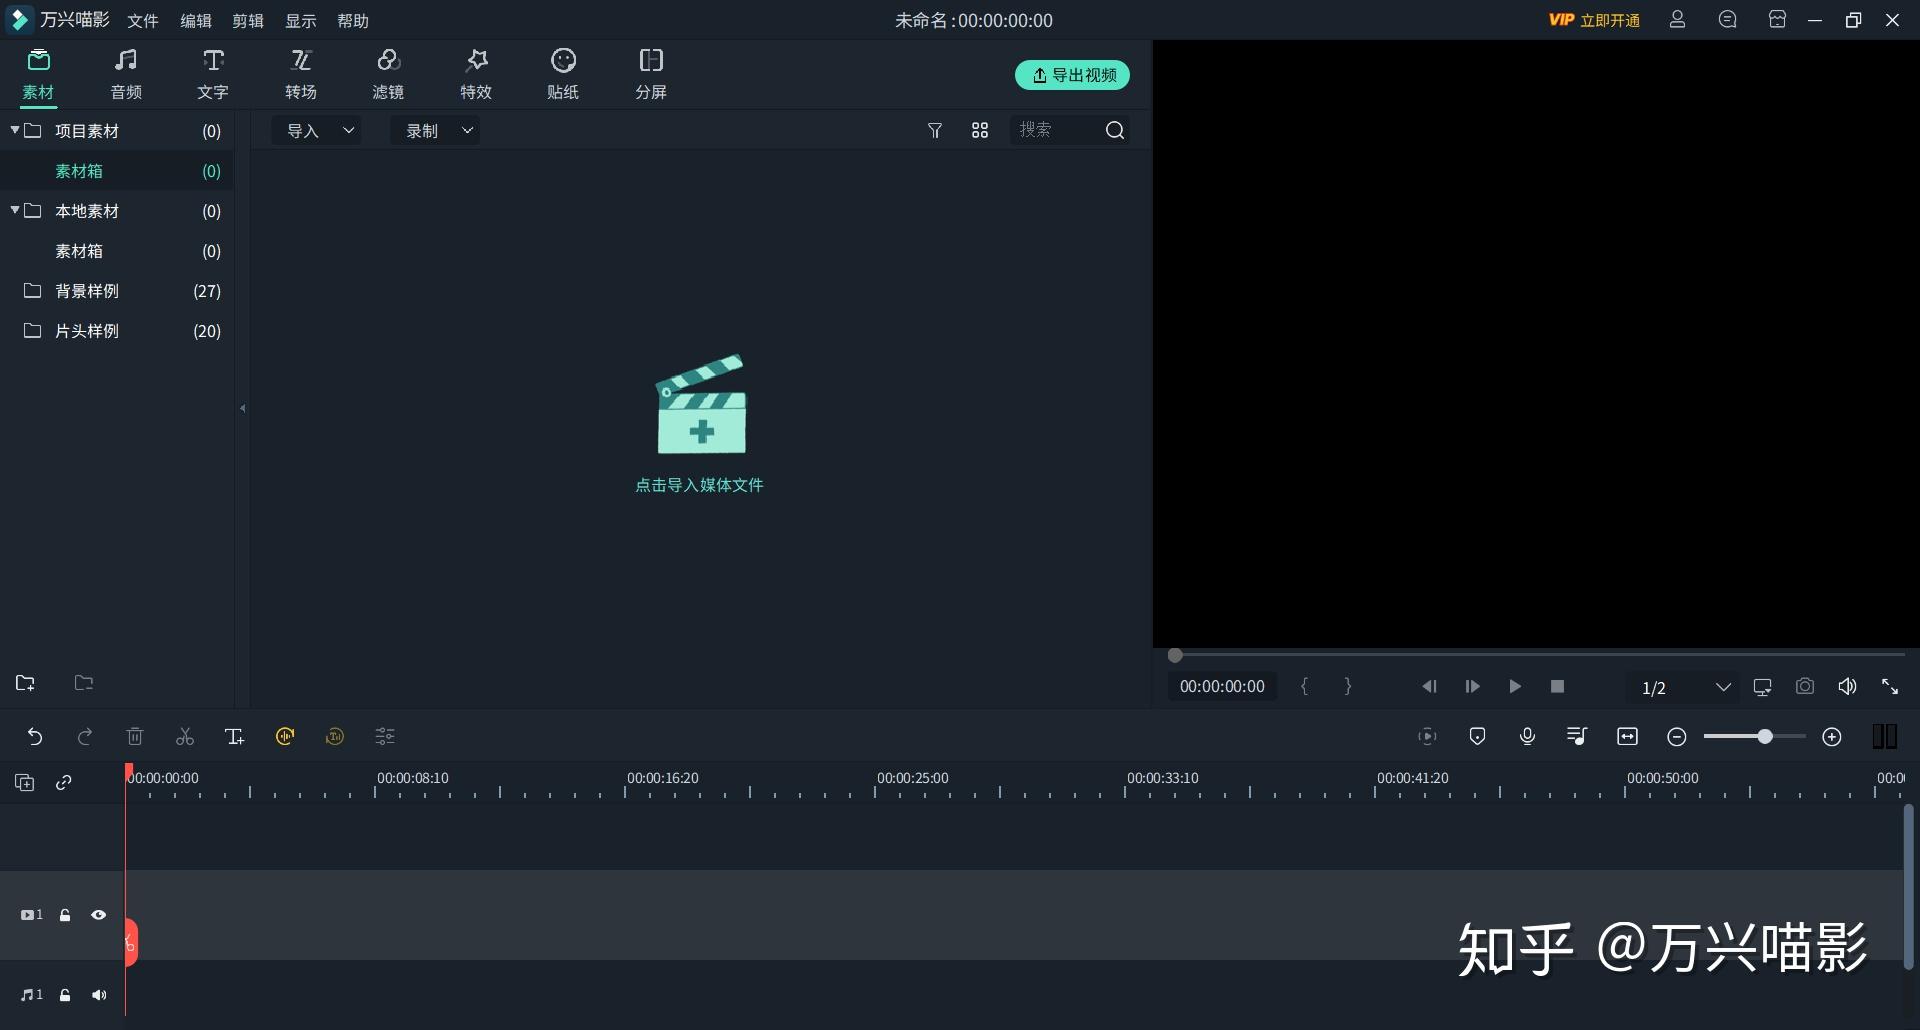Open the 显示 menu

tap(301, 21)
